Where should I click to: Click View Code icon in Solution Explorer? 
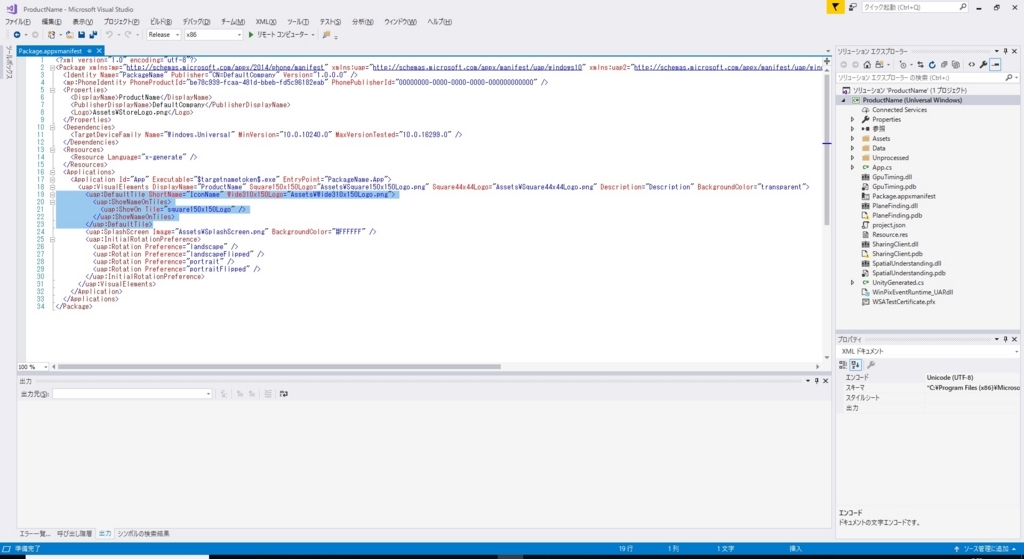pyautogui.click(x=971, y=65)
